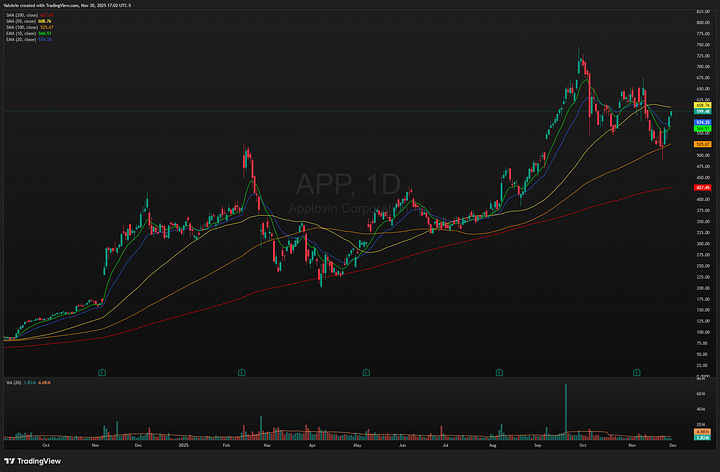Click the tallest volume bar in September
Viewport: 720px width, 472px height.
(x=566, y=412)
